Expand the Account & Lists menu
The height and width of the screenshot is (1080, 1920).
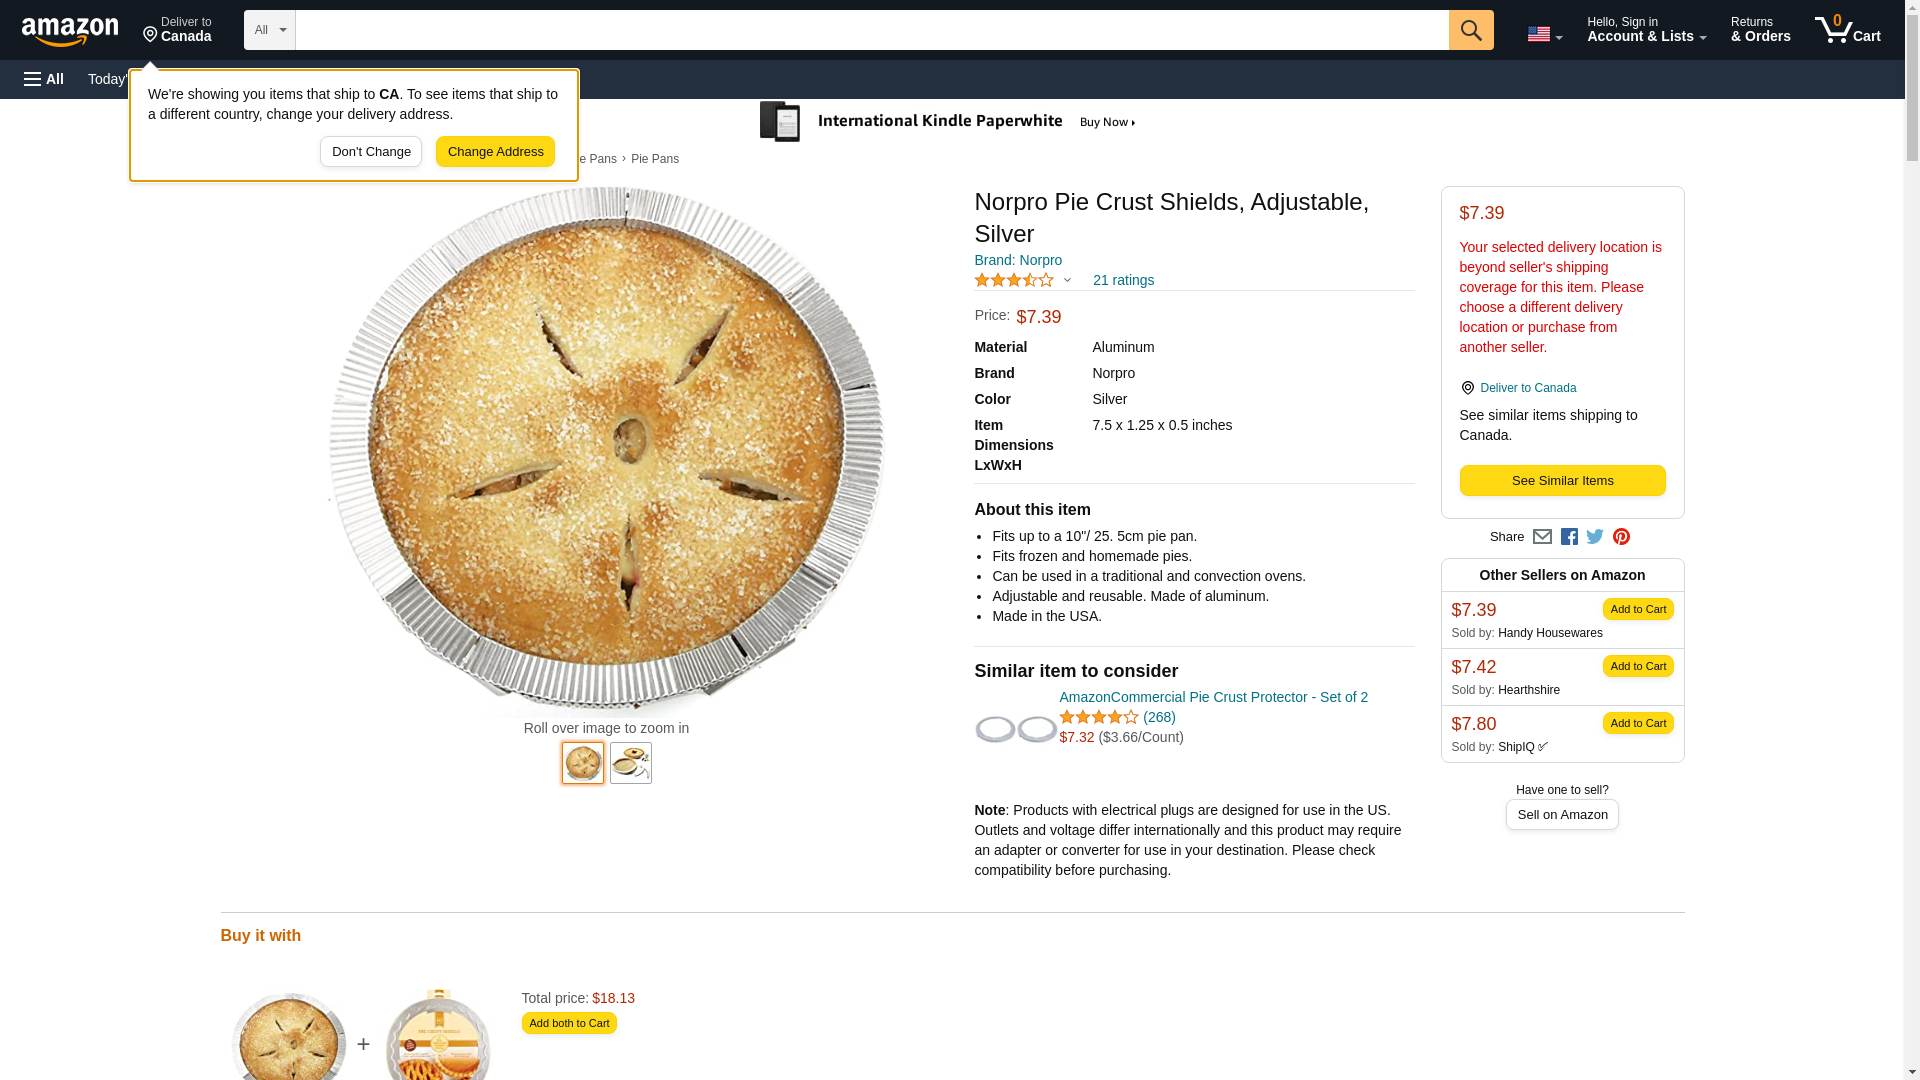point(1646,30)
